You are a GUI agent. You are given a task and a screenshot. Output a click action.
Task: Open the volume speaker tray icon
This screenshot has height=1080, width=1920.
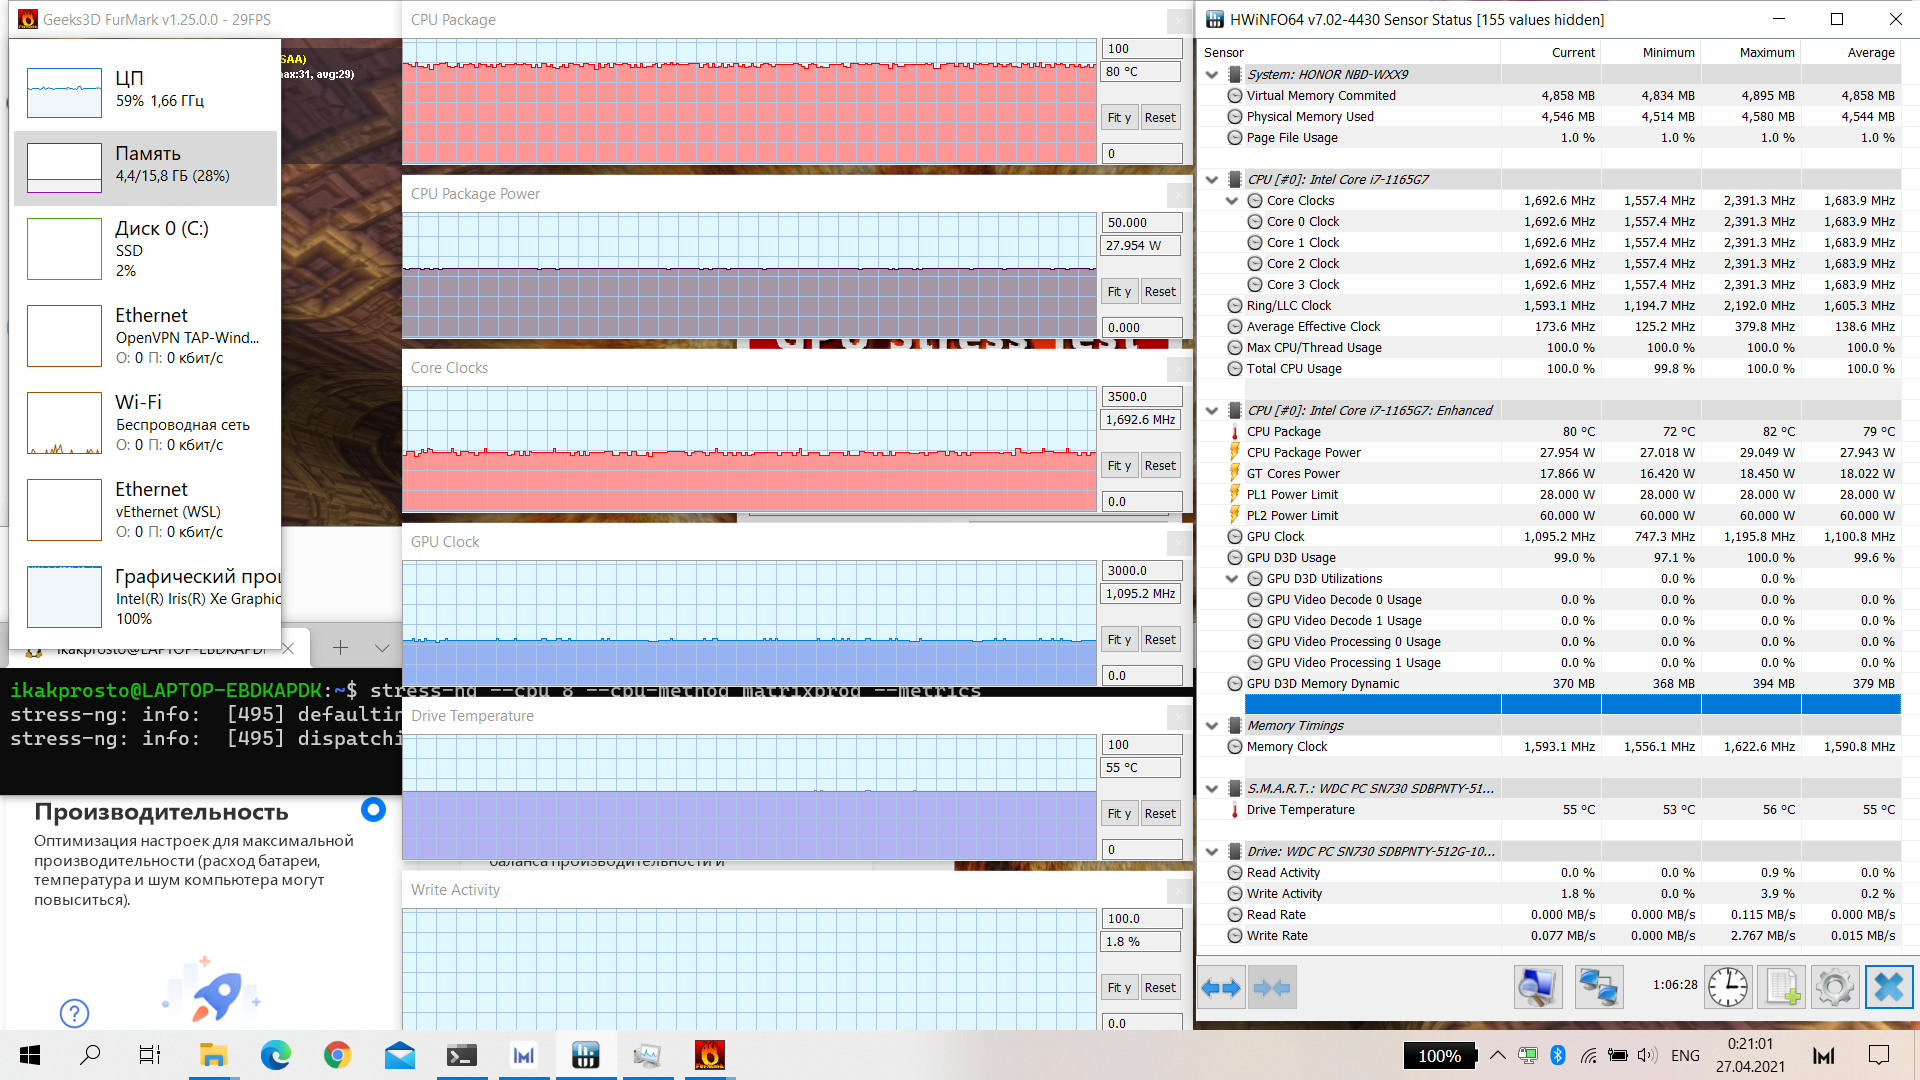point(1648,1055)
